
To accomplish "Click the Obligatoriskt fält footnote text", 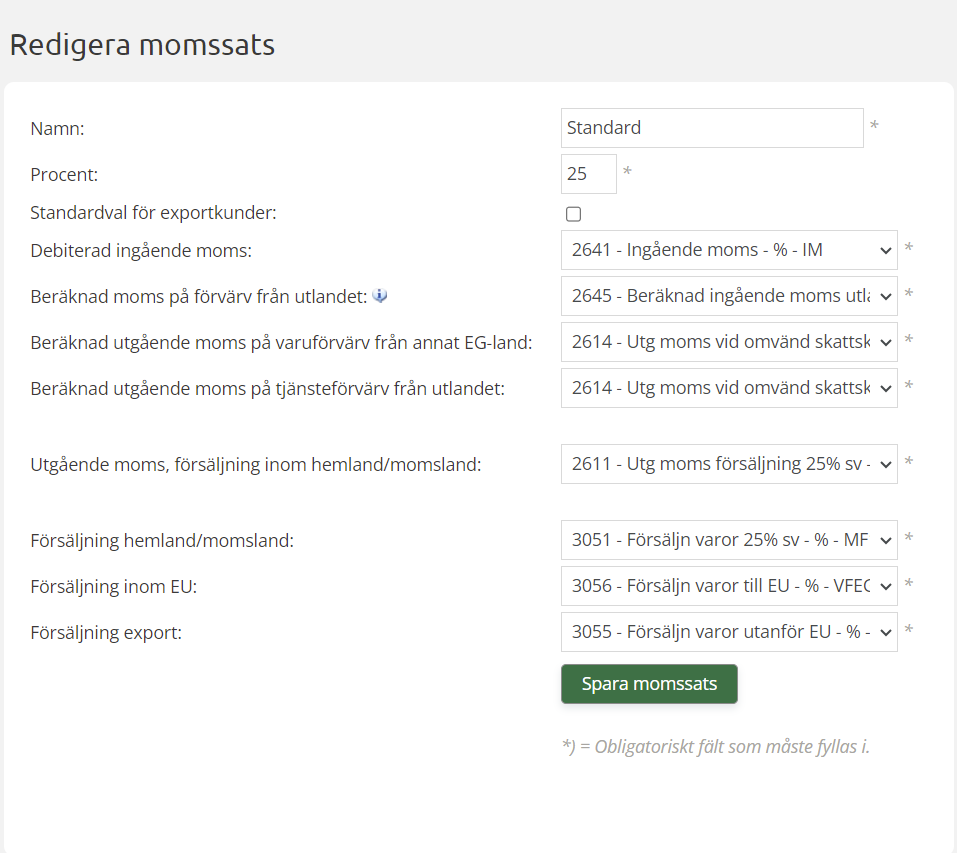I will coord(716,747).
